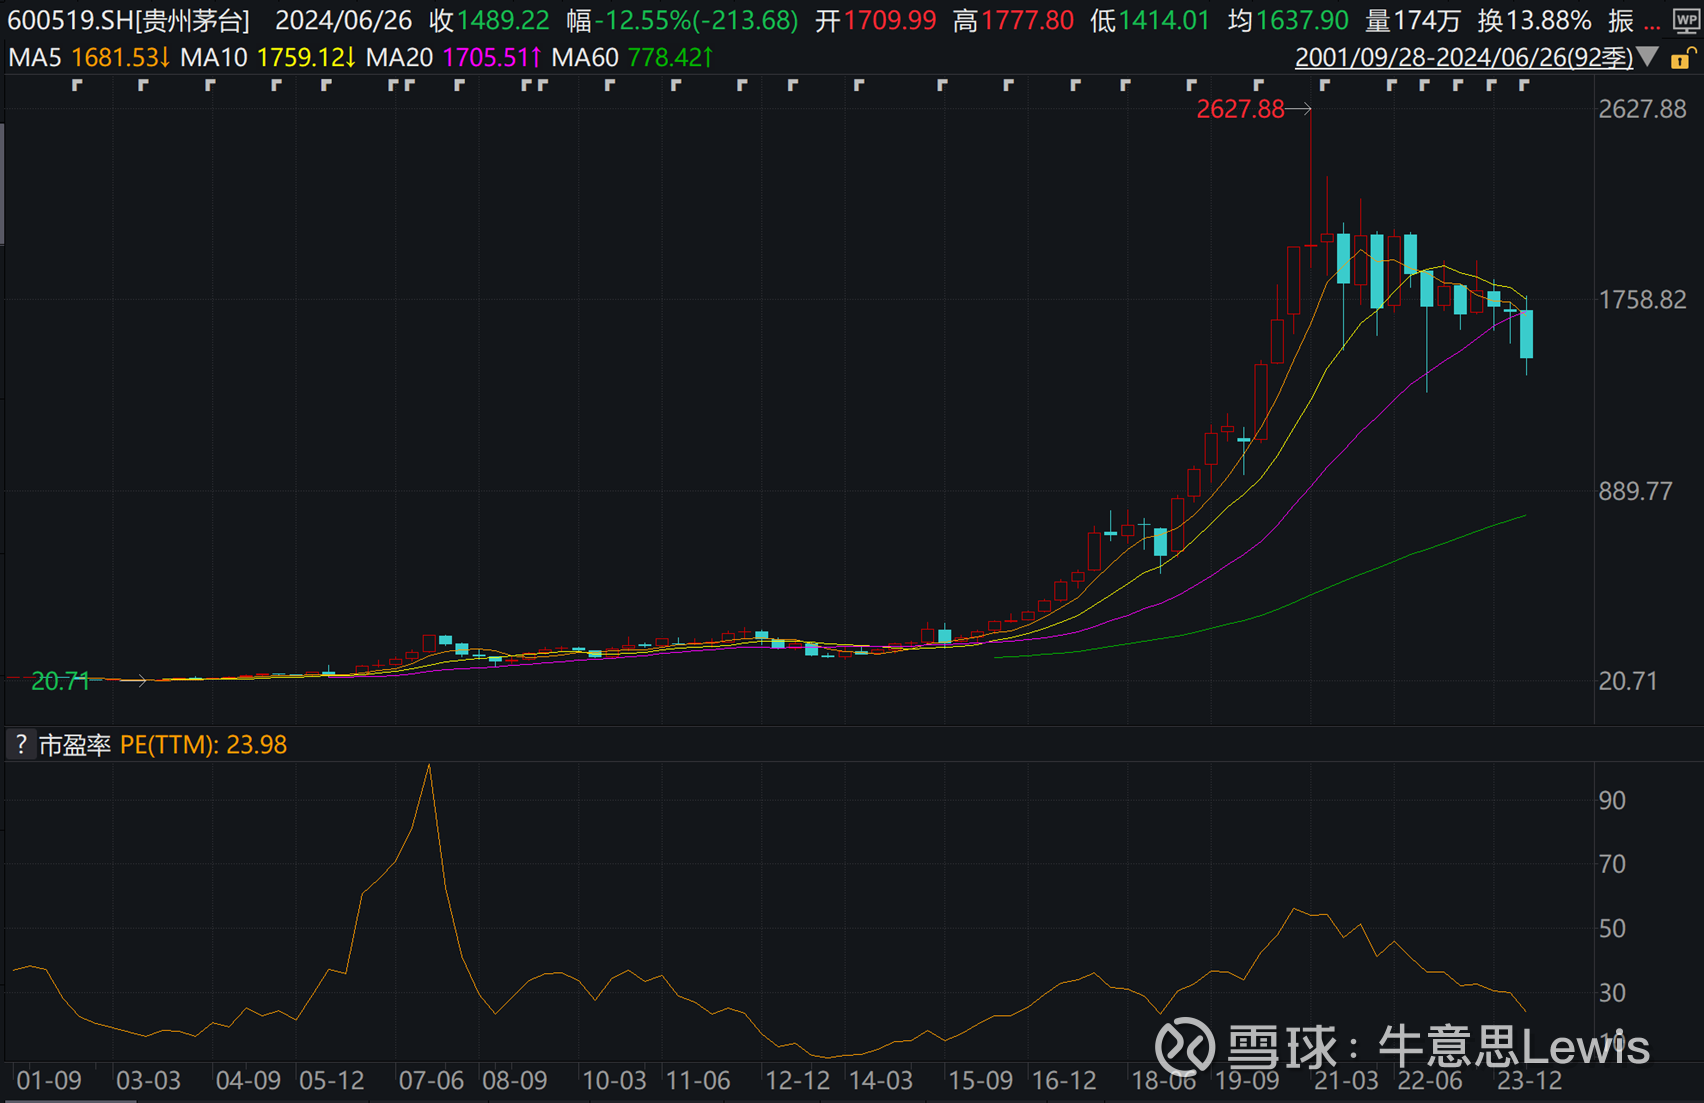Select the 01-09 date on the time axis
1704x1103 pixels.
pyautogui.click(x=49, y=1081)
